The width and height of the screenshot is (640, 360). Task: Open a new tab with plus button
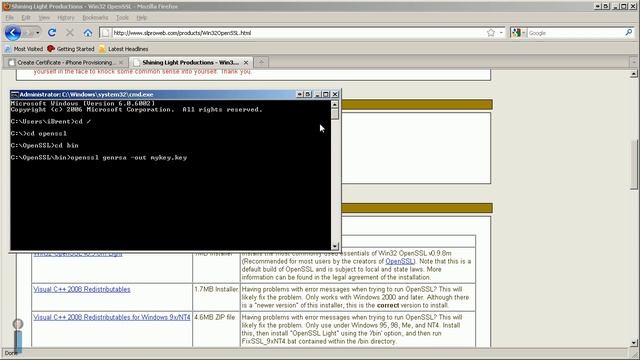click(x=261, y=62)
